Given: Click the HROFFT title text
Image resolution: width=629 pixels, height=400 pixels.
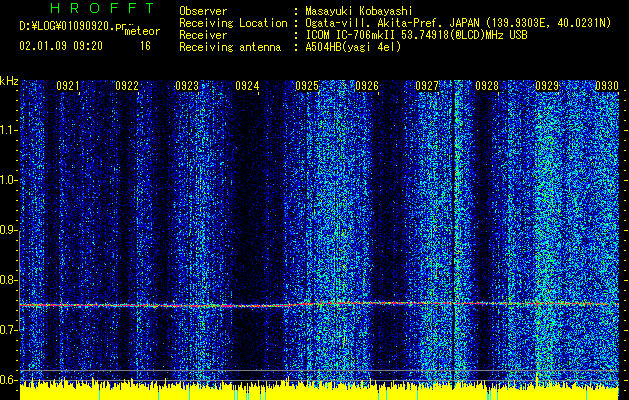Looking at the screenshot, I should click(103, 8).
